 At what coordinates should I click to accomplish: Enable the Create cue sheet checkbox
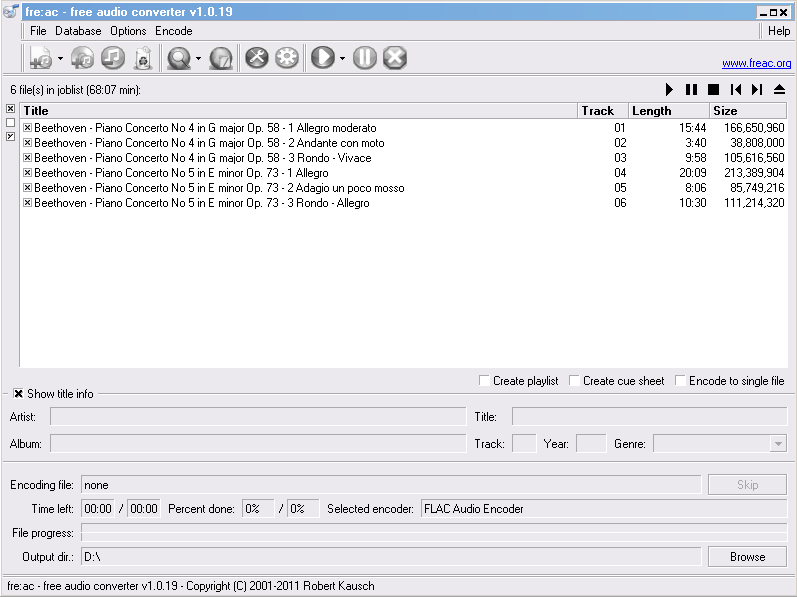[574, 381]
